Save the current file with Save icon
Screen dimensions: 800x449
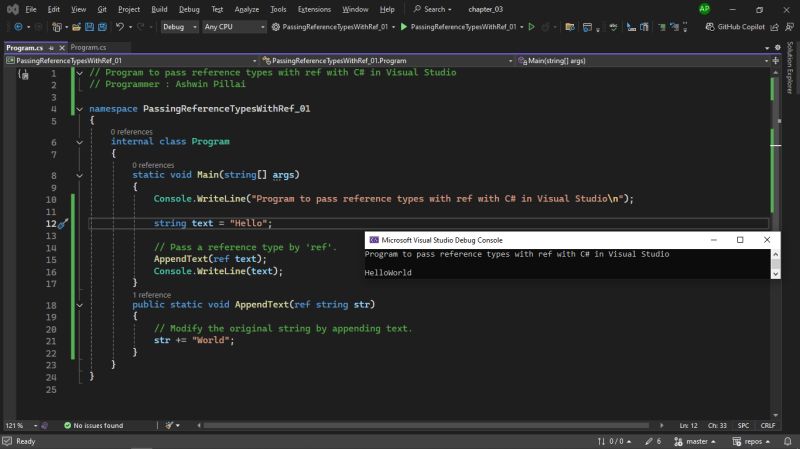(89, 27)
